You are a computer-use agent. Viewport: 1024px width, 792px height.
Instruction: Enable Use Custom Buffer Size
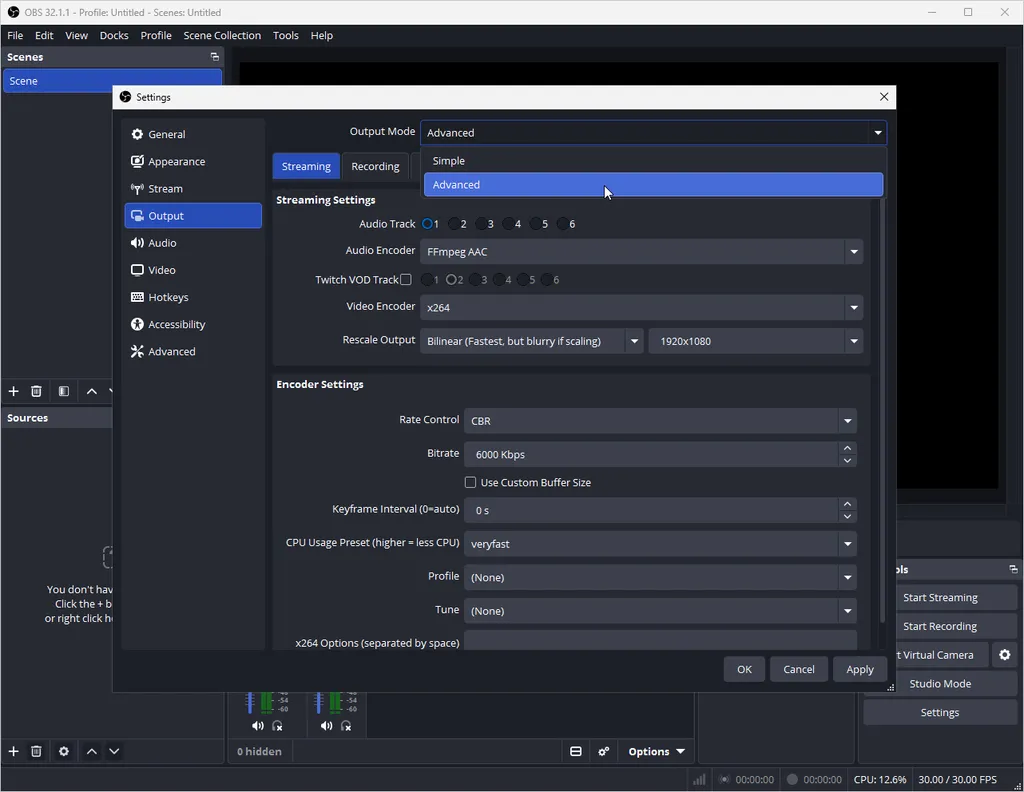[470, 482]
